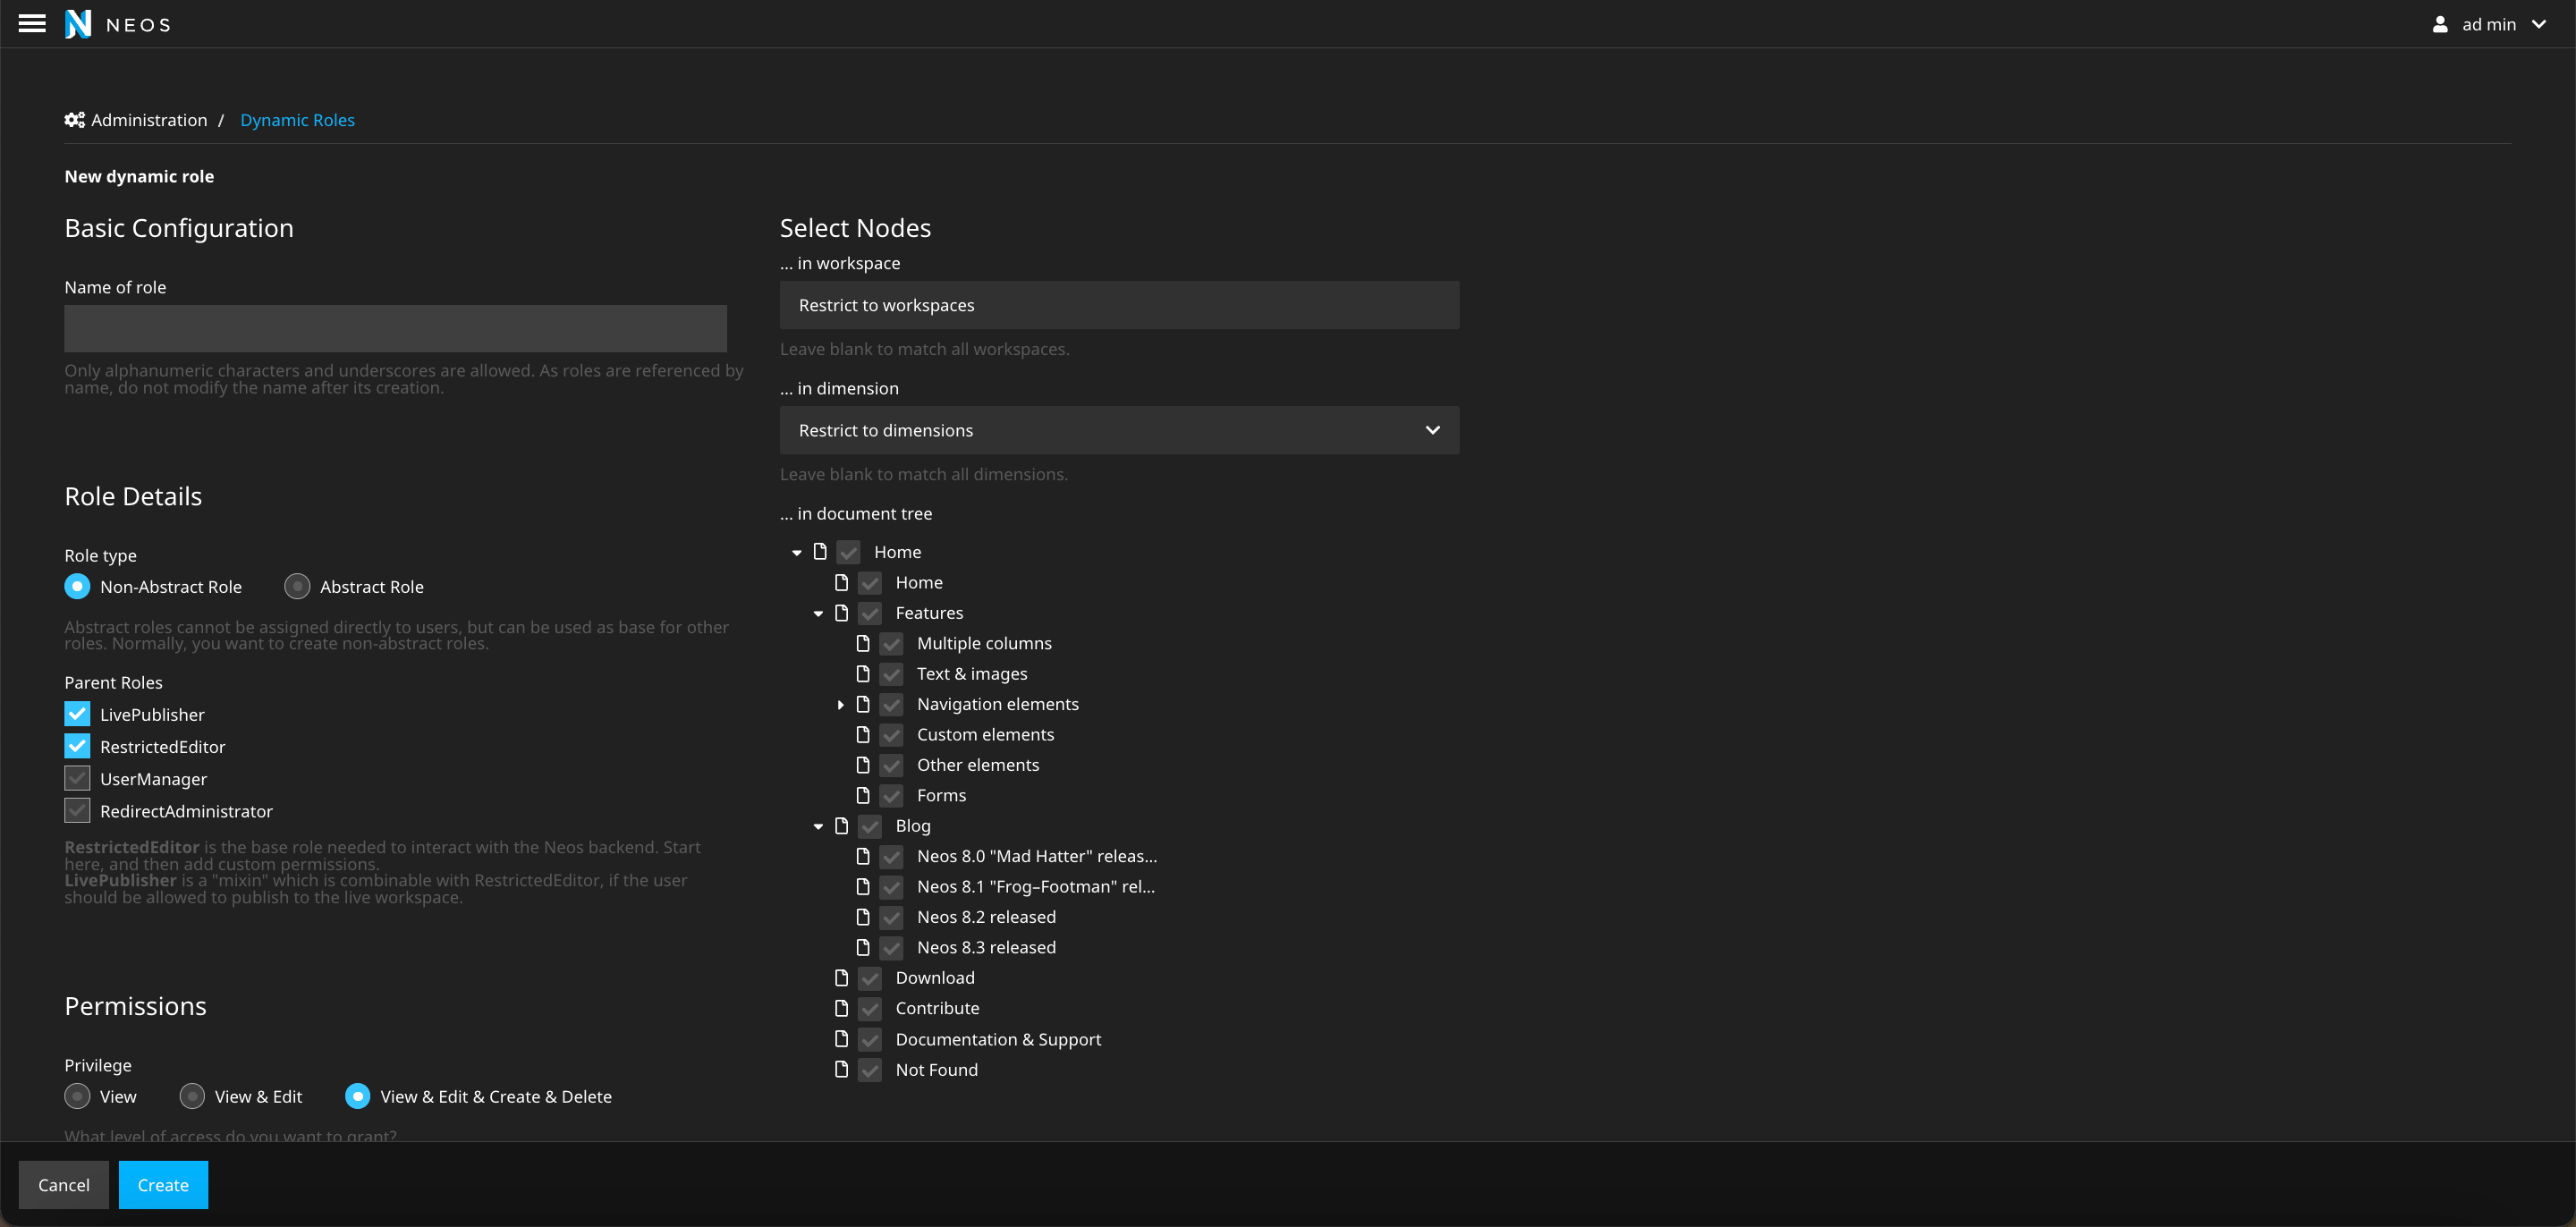Select the View & Edit privilege
This screenshot has height=1227, width=2576.
pyautogui.click(x=192, y=1096)
